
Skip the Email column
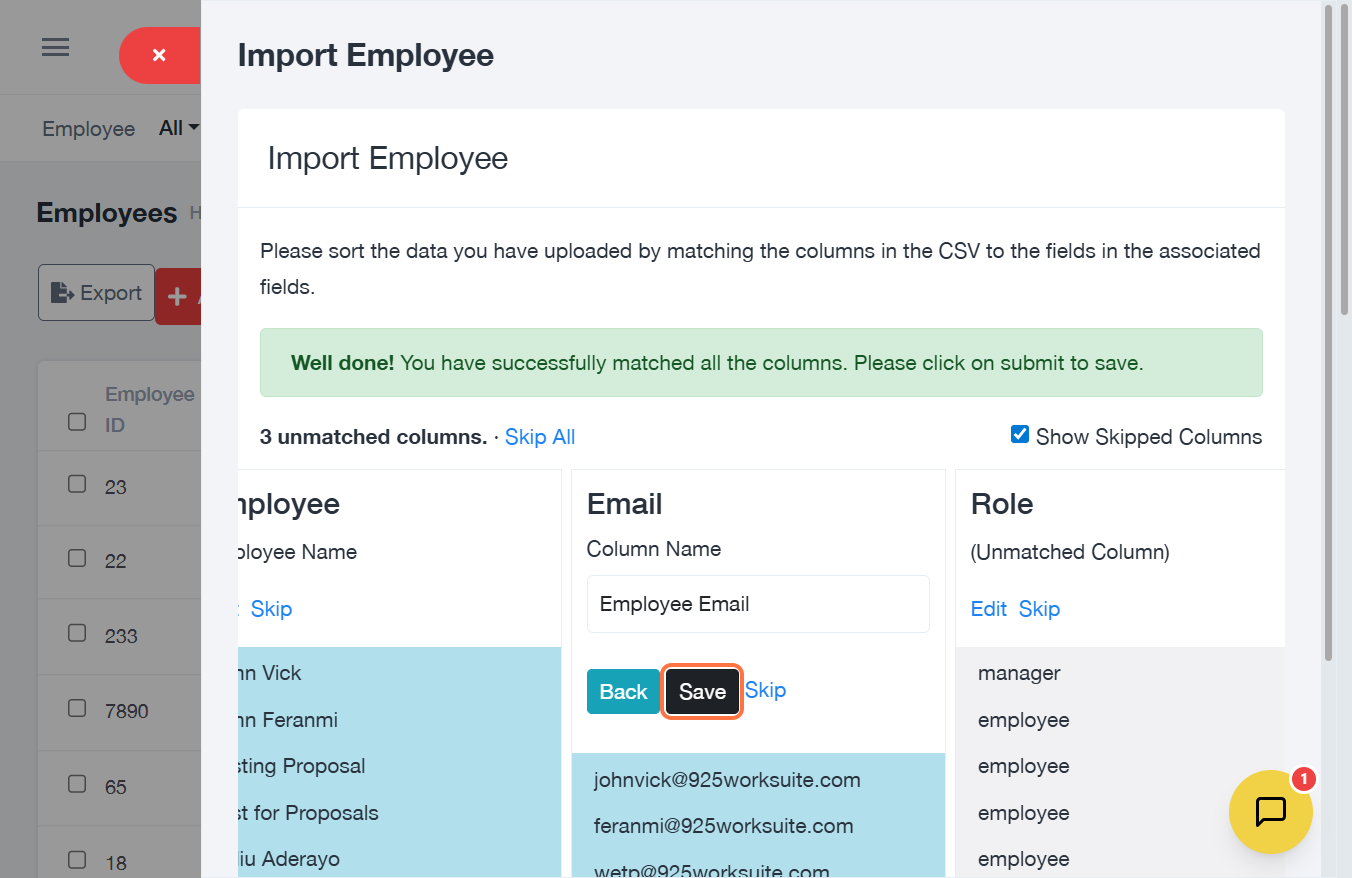765,690
